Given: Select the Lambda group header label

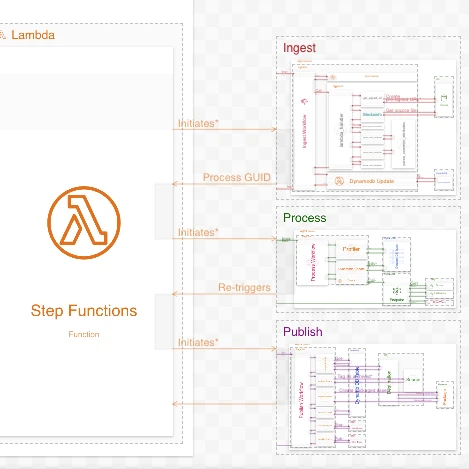Looking at the screenshot, I should tap(33, 35).
